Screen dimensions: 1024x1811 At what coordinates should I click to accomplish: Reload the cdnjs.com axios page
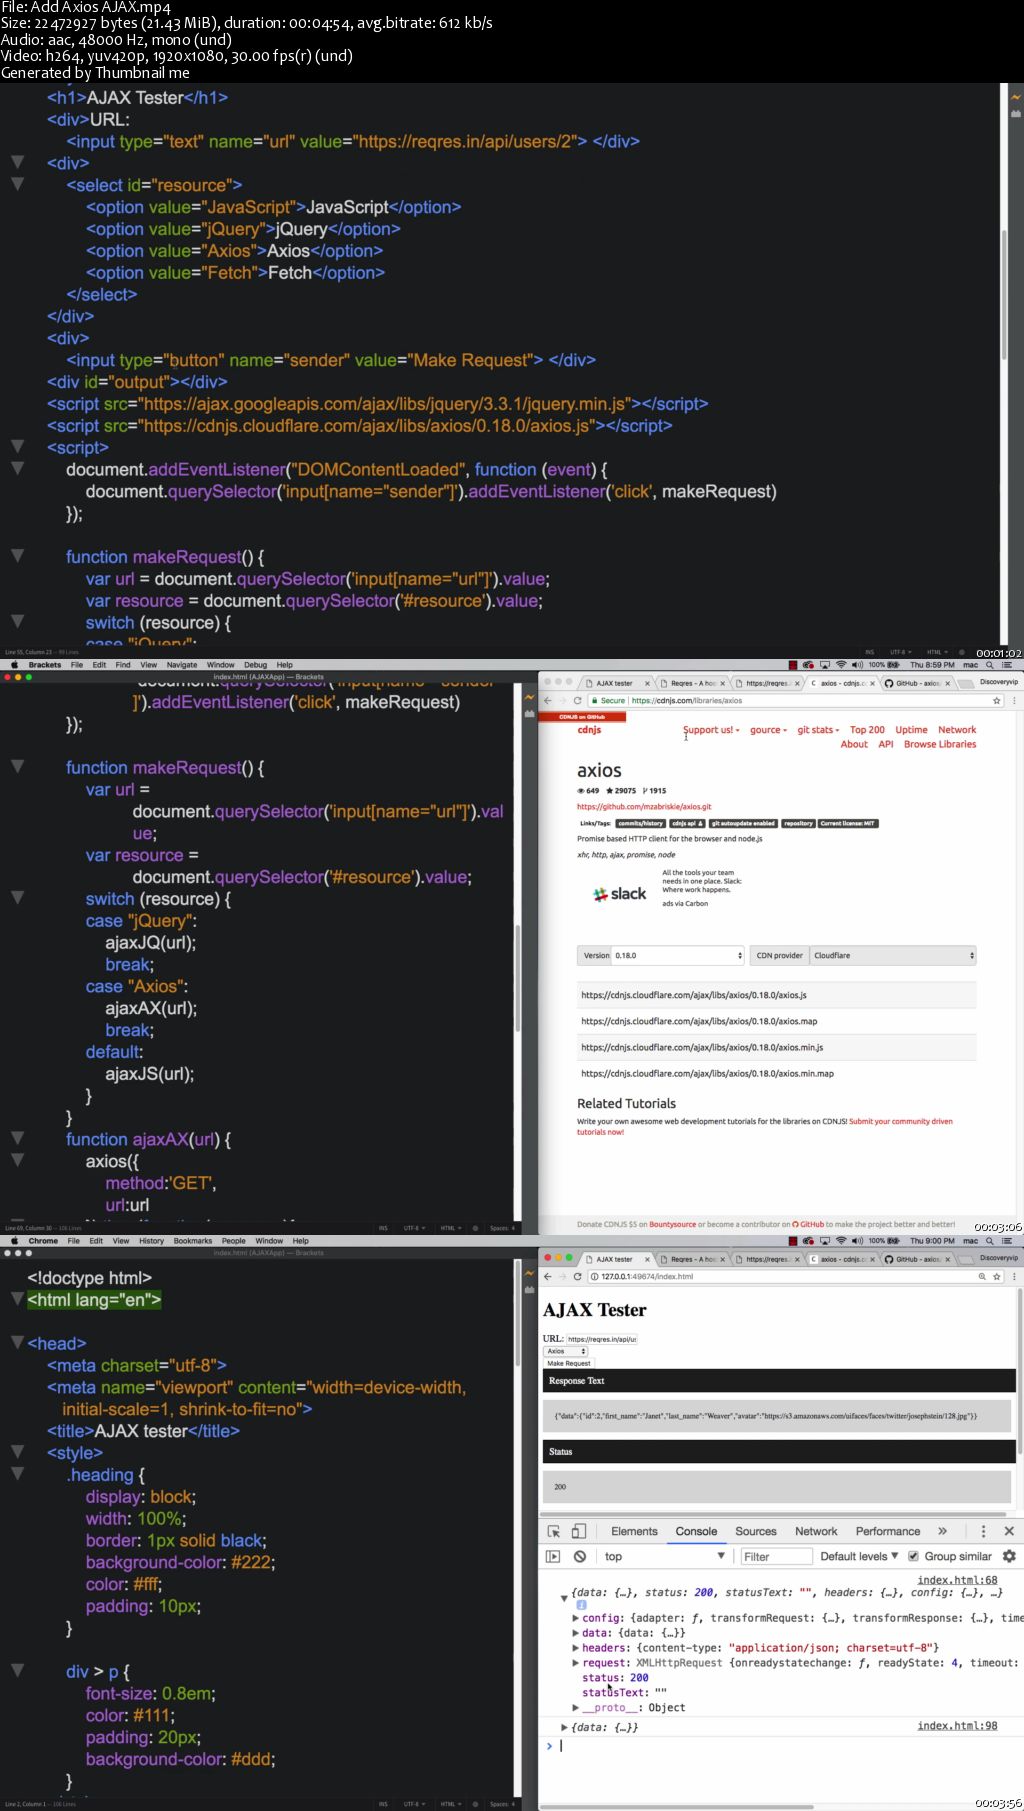pyautogui.click(x=577, y=700)
